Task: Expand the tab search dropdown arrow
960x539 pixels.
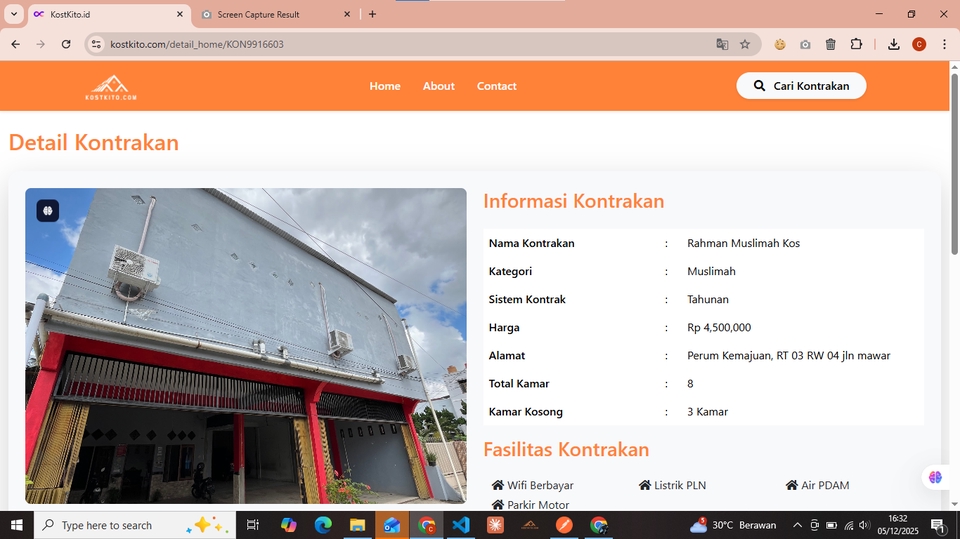Action: [x=13, y=14]
